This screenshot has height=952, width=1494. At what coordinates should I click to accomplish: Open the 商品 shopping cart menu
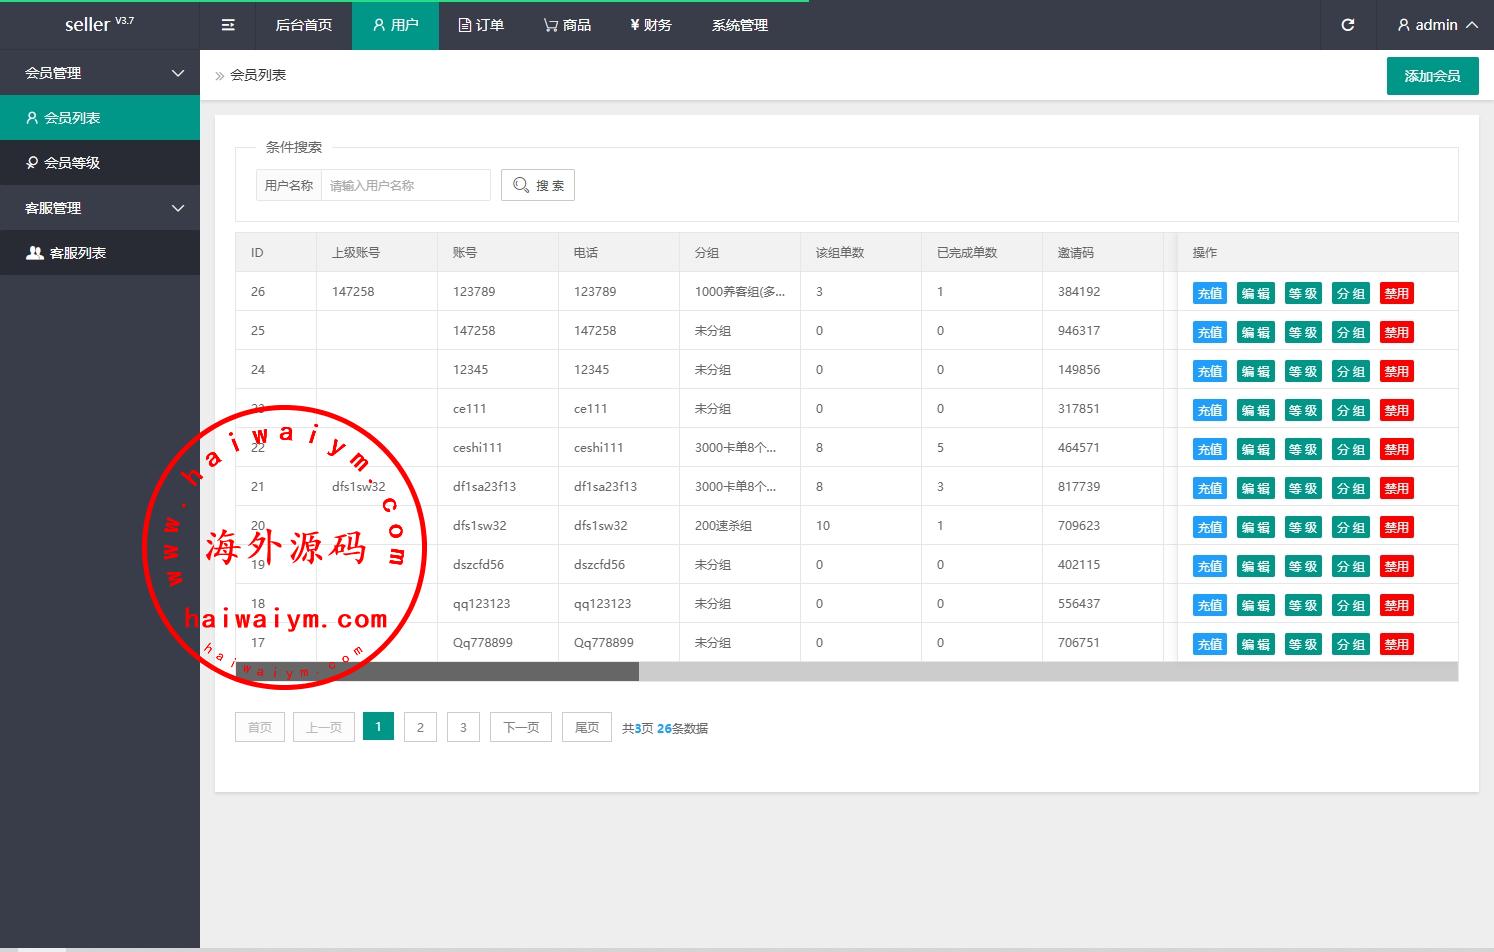click(x=567, y=25)
